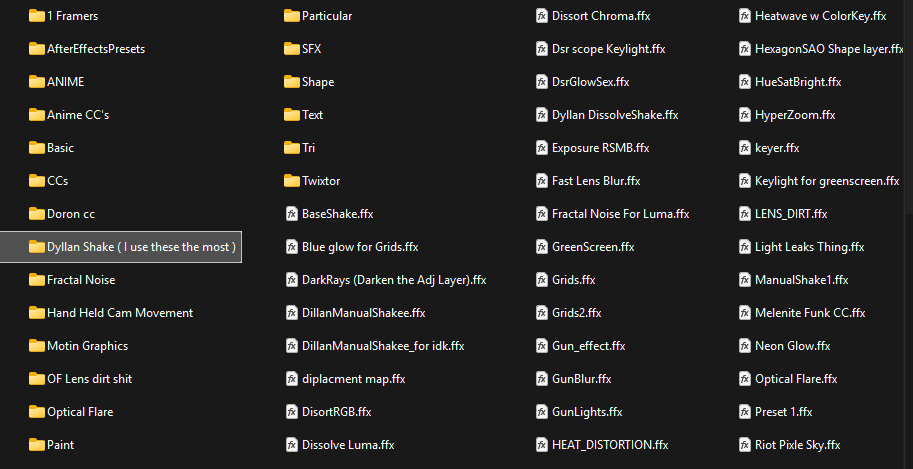This screenshot has height=469, width=913.
Task: Click the Basic folder icon
Action: point(37,148)
